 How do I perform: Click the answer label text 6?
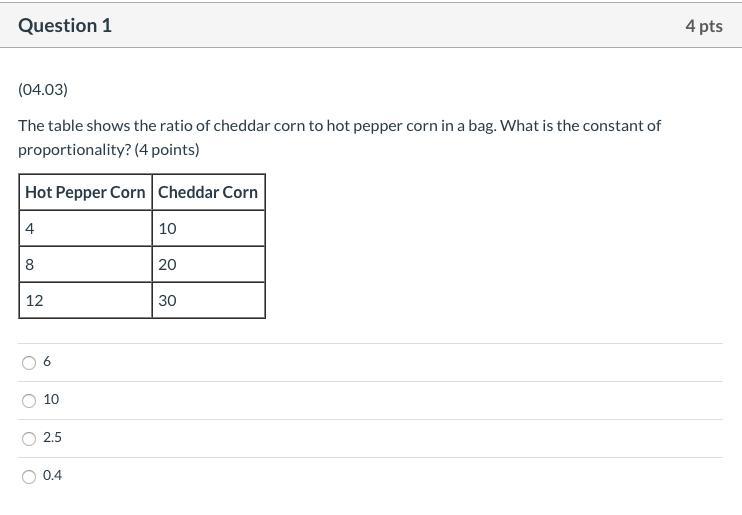click(47, 362)
